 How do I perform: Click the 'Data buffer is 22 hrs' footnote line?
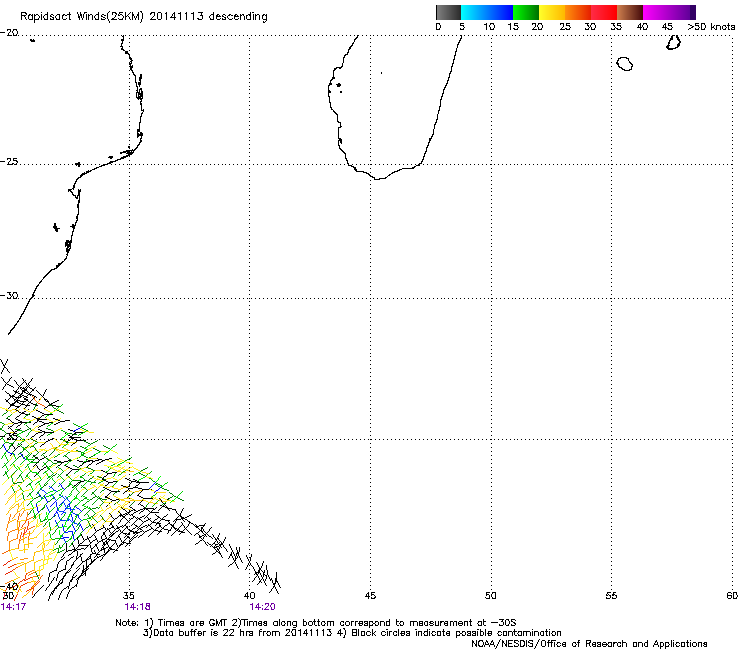point(352,633)
